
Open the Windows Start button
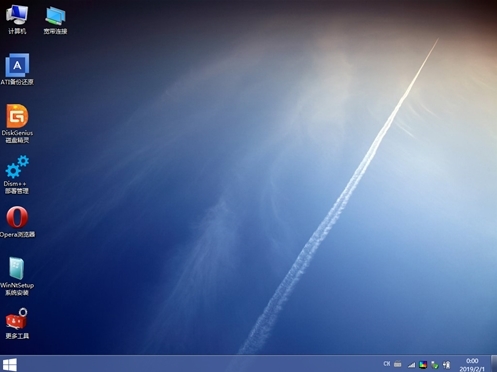[x=9, y=364]
